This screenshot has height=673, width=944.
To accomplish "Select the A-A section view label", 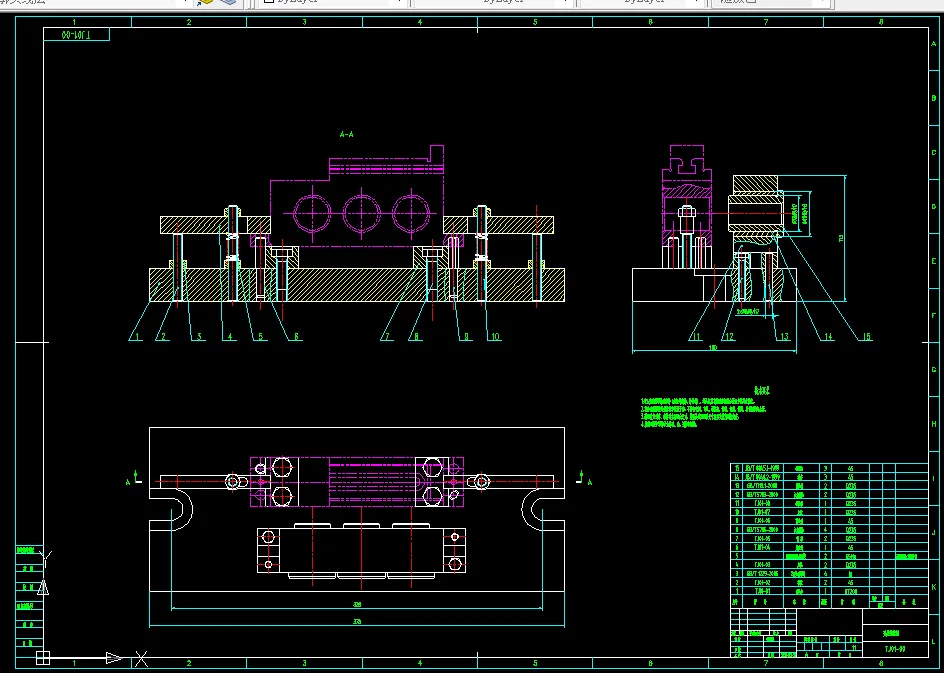I will click(347, 134).
